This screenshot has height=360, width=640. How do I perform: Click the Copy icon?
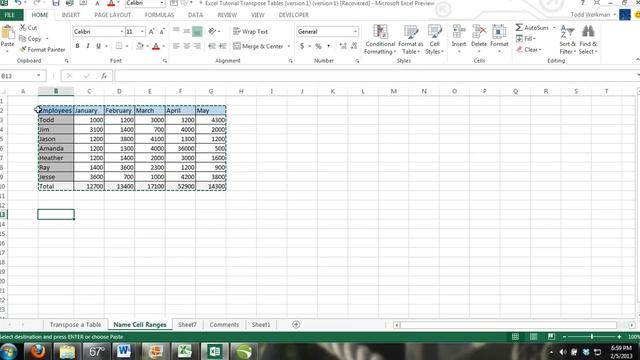[x=22, y=38]
